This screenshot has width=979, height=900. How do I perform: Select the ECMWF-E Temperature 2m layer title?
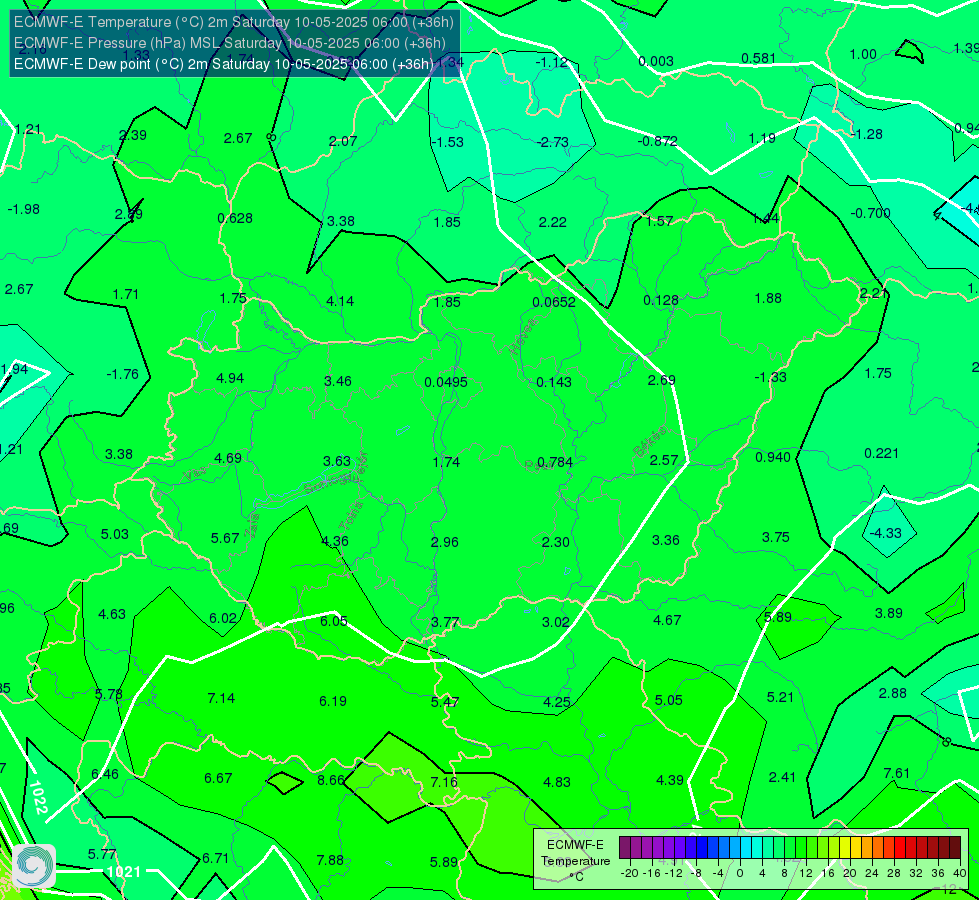click(x=234, y=22)
